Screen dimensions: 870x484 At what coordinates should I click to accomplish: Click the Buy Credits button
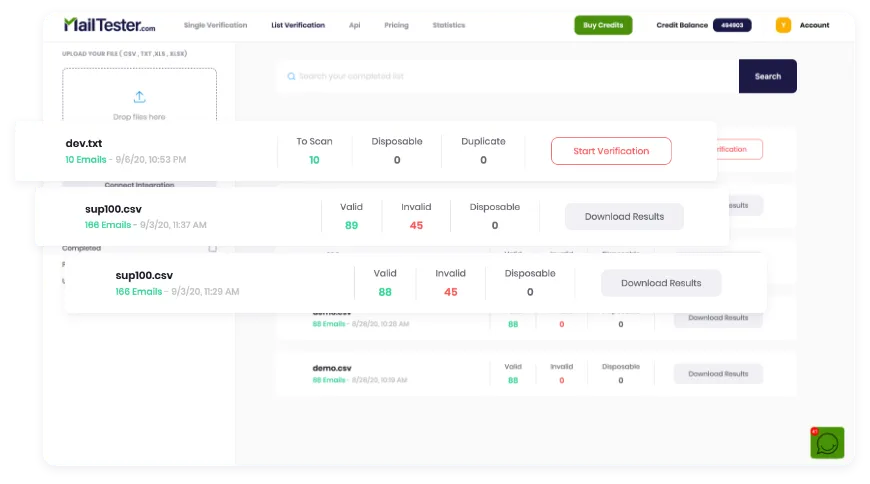603,25
